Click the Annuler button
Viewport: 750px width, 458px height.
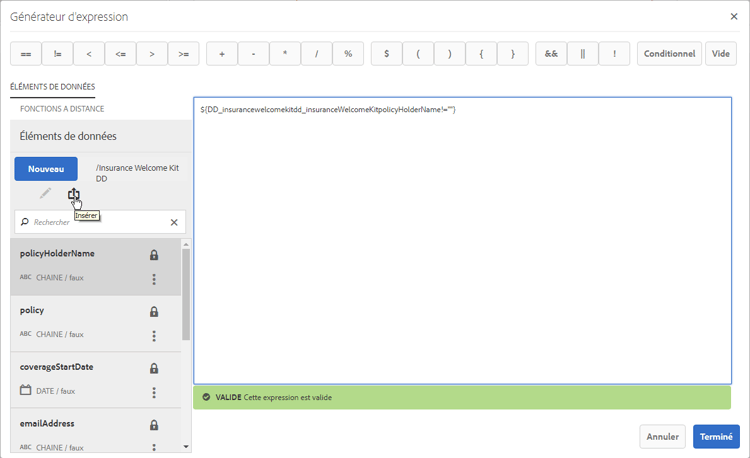pyautogui.click(x=662, y=436)
